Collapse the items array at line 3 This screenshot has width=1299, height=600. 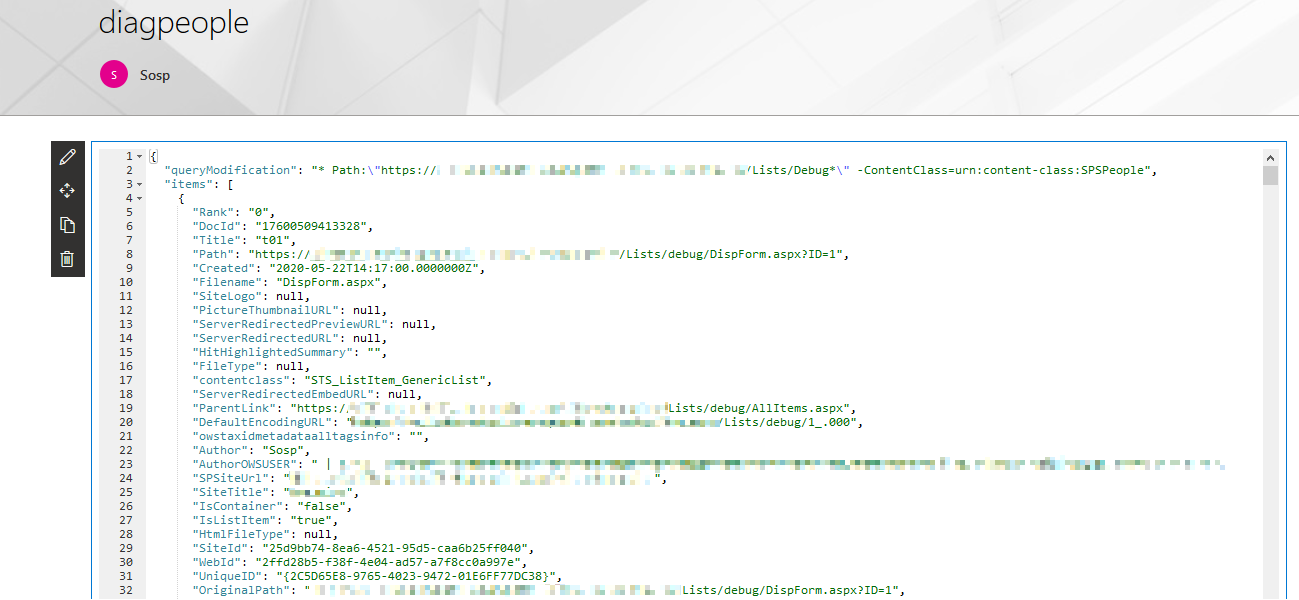coord(139,184)
